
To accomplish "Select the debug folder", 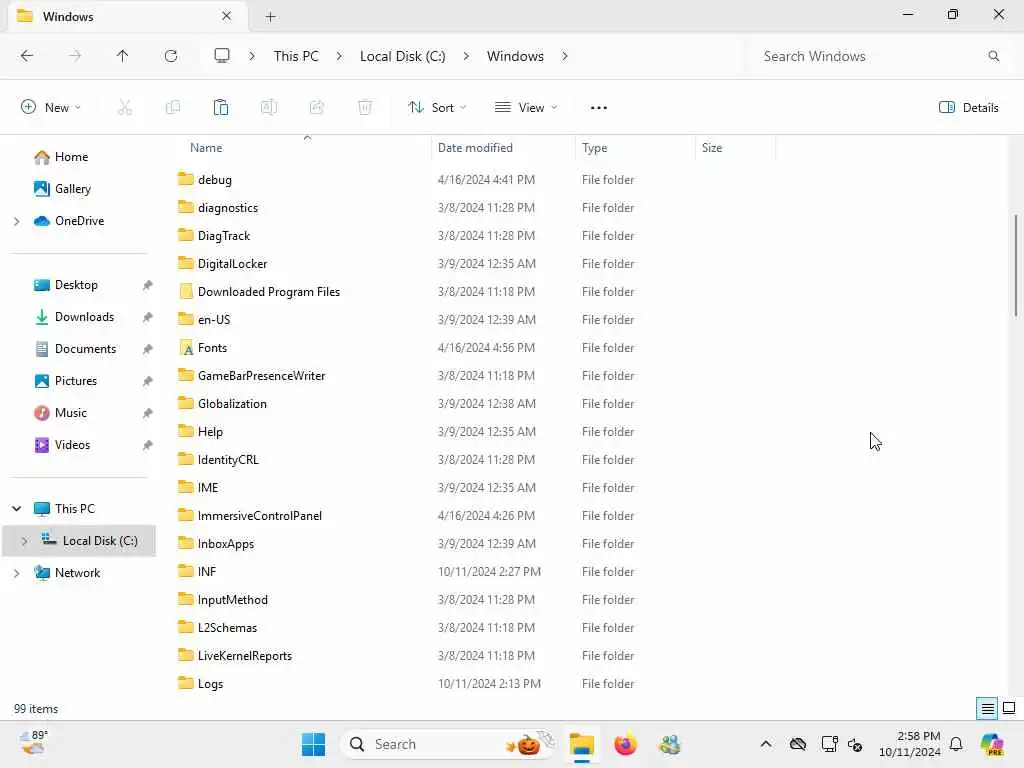I will pos(215,180).
